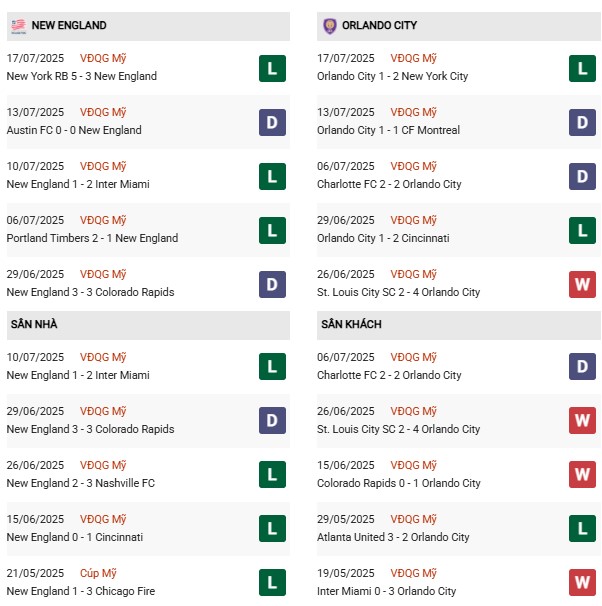The height and width of the screenshot is (606, 602).
Task: Click the L badge for New York RB 5 - 3 New England
Action: (x=272, y=68)
